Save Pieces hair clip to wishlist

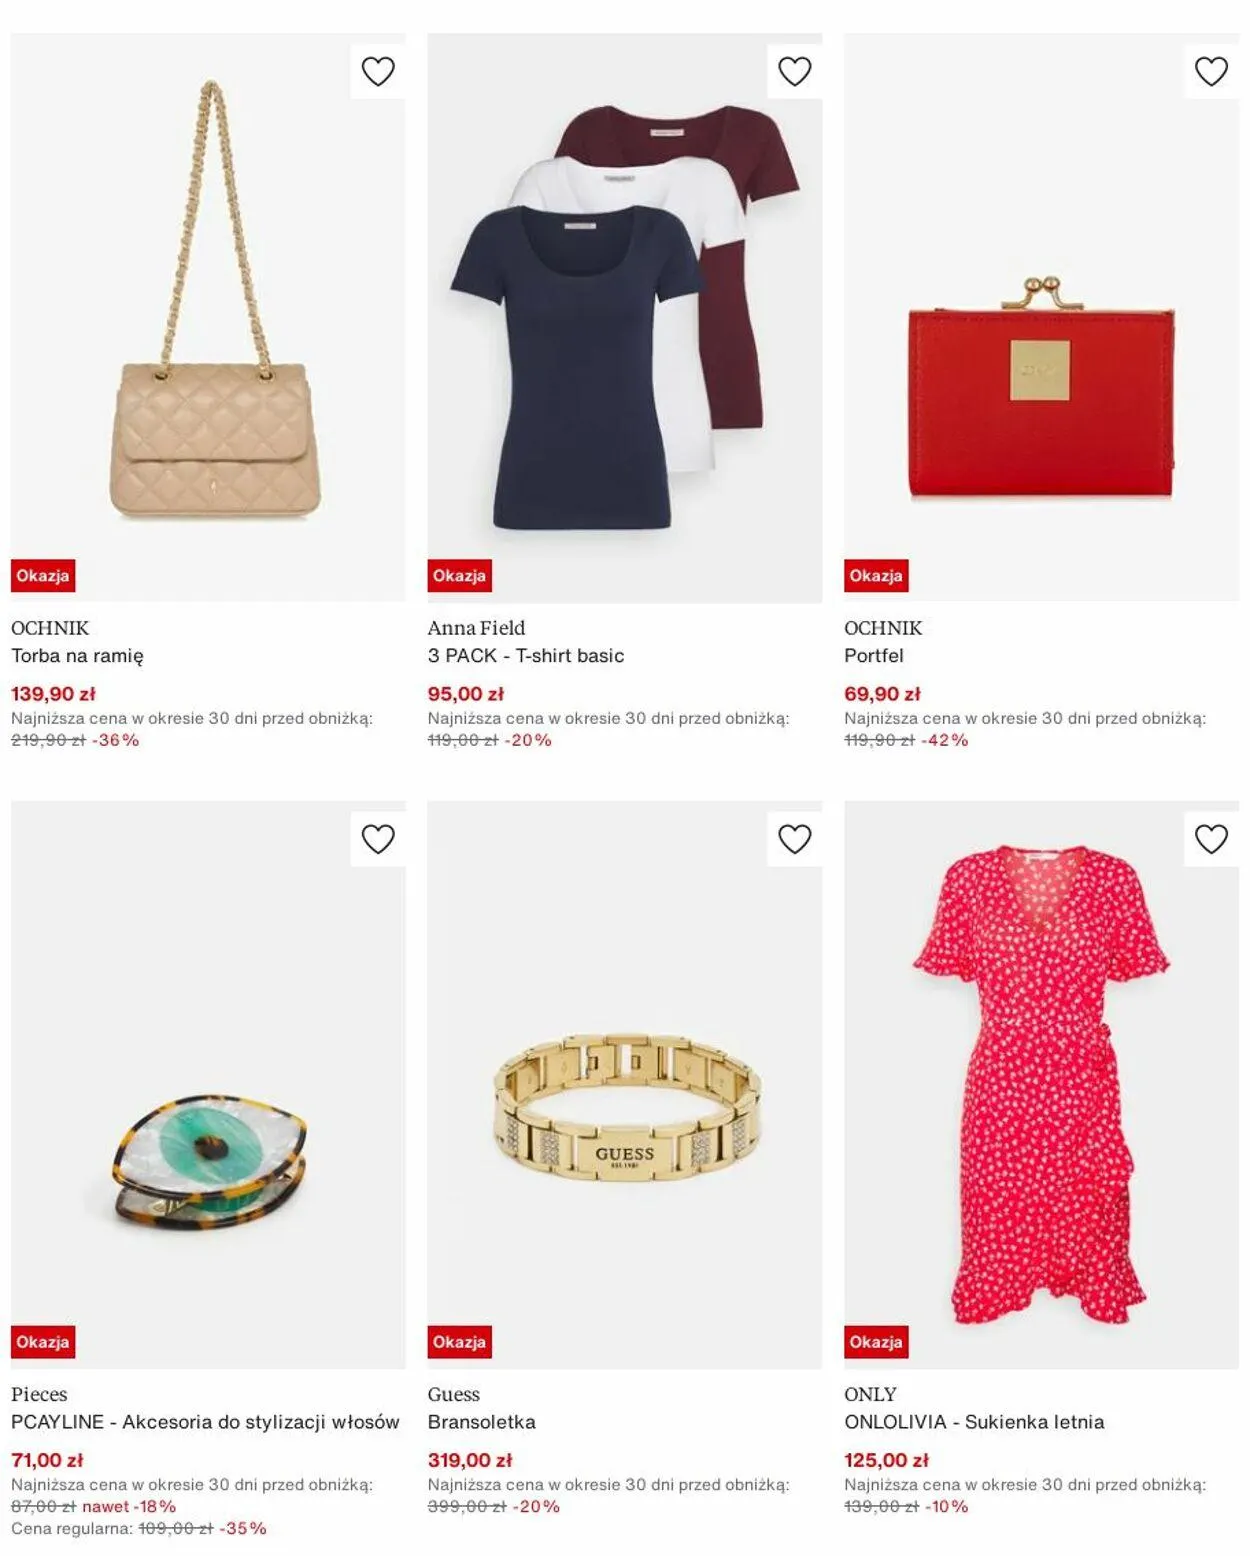378,839
